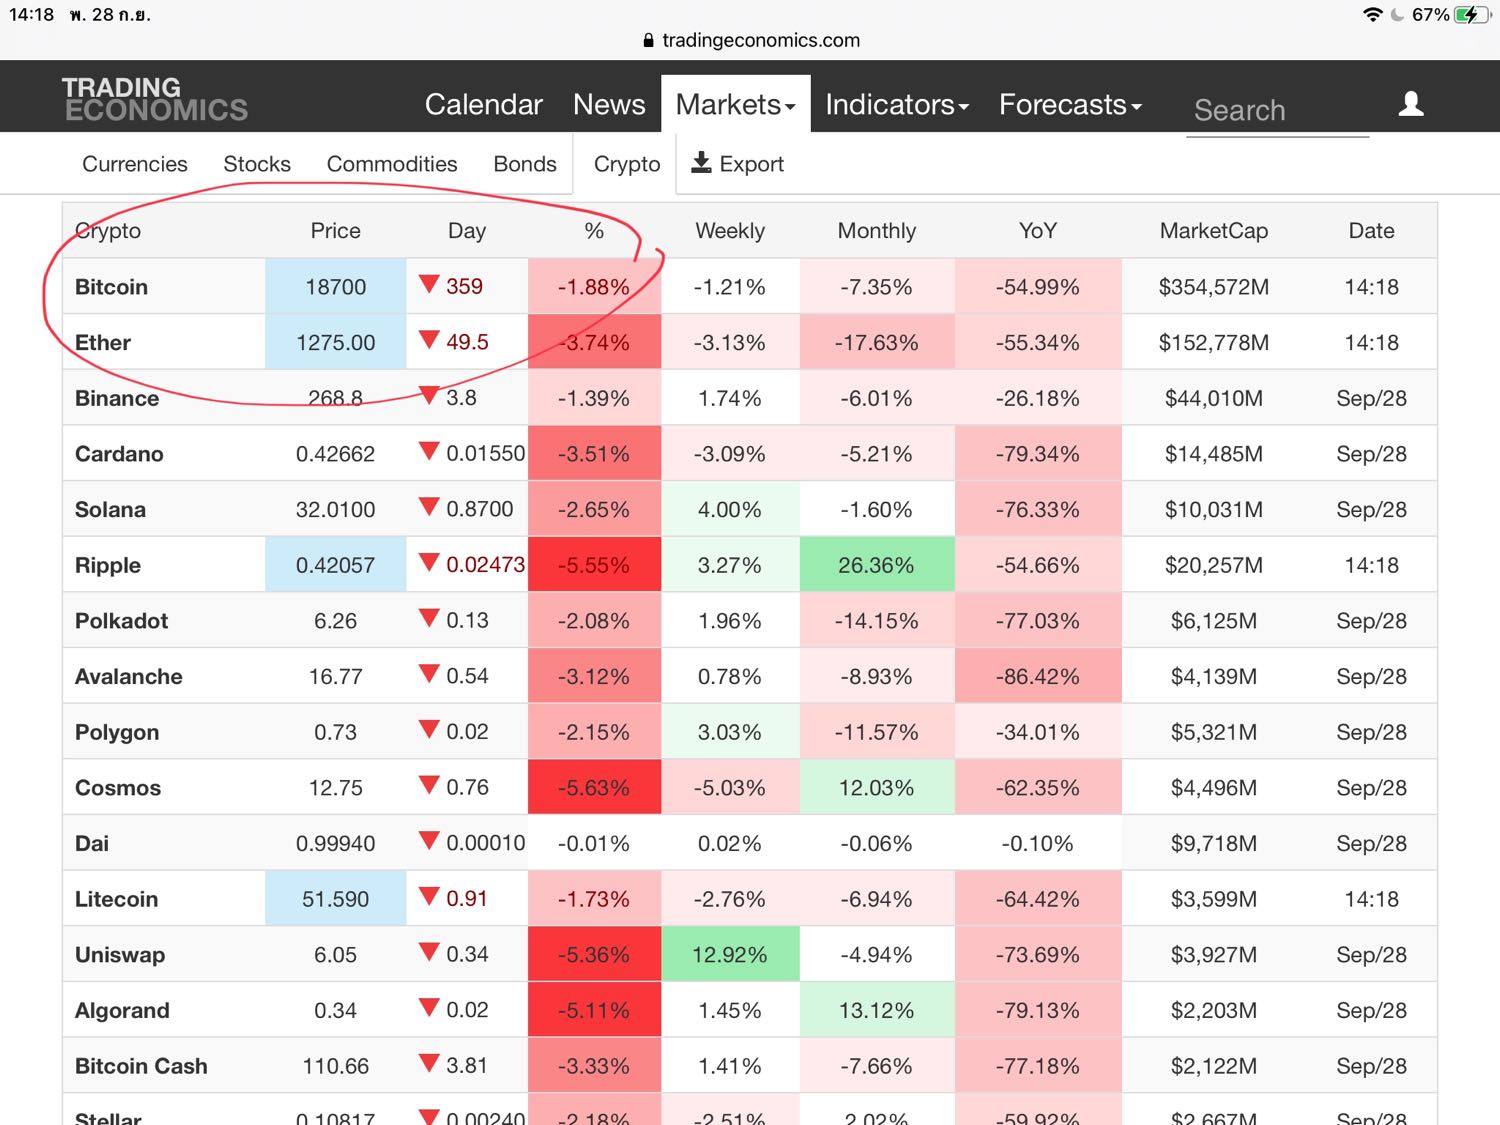1500x1125 pixels.
Task: Open the Ripple crypto link
Action: click(108, 565)
